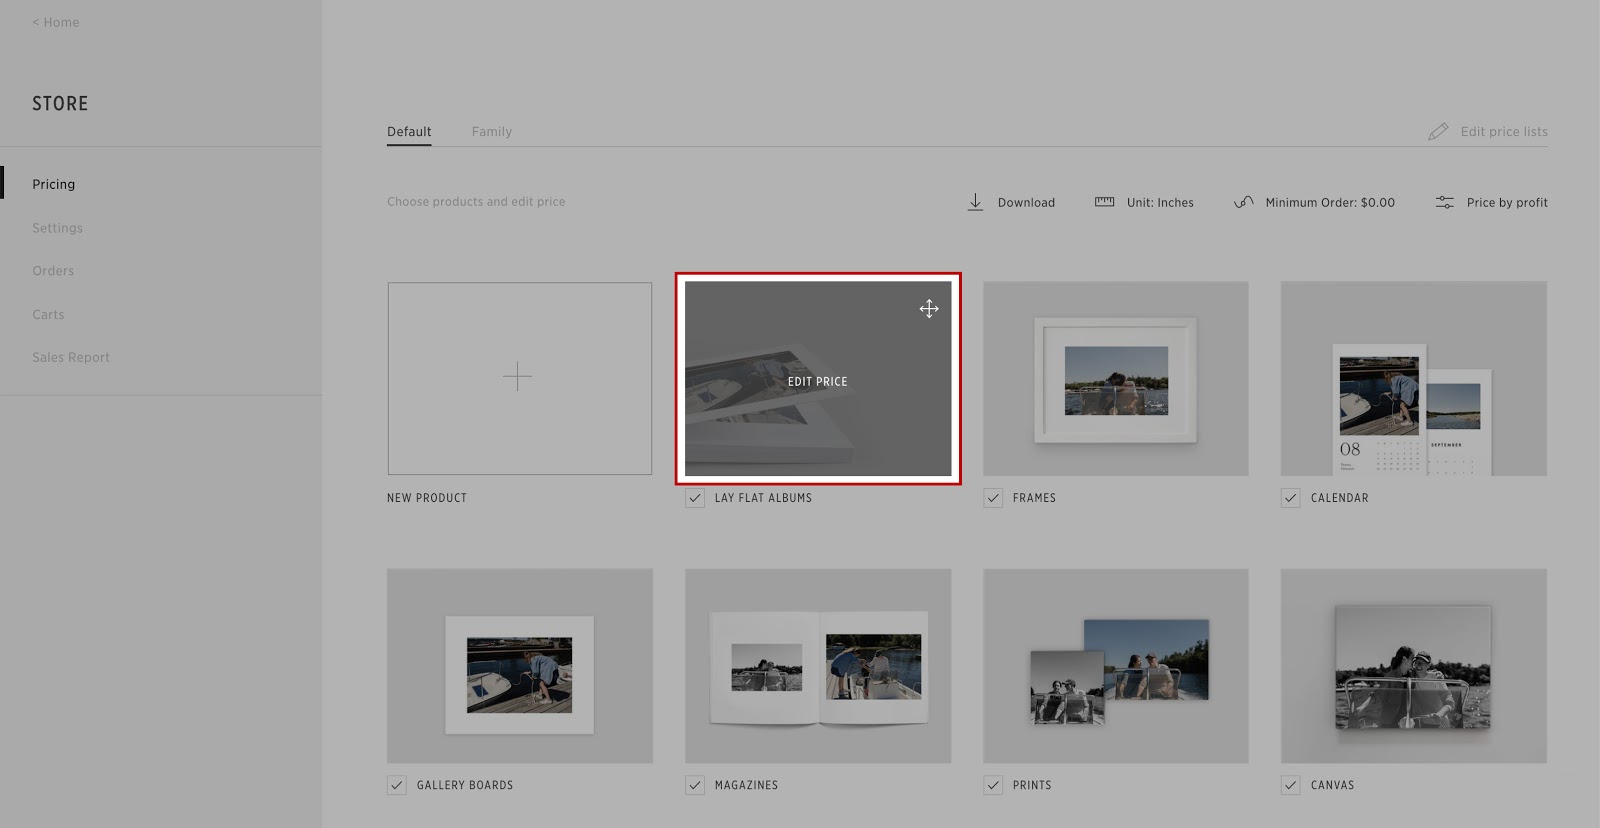Open Carts in the Store sidebar
The height and width of the screenshot is (828, 1600).
click(x=48, y=314)
